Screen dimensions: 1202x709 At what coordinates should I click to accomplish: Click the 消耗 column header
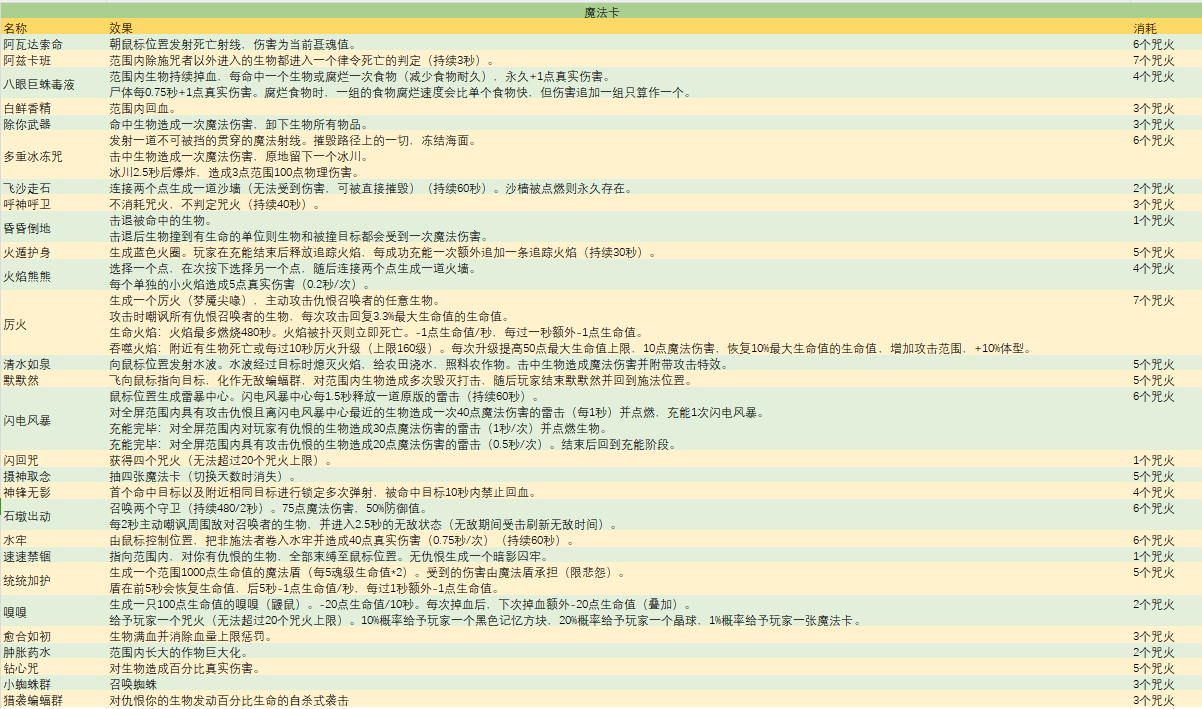coord(1144,28)
